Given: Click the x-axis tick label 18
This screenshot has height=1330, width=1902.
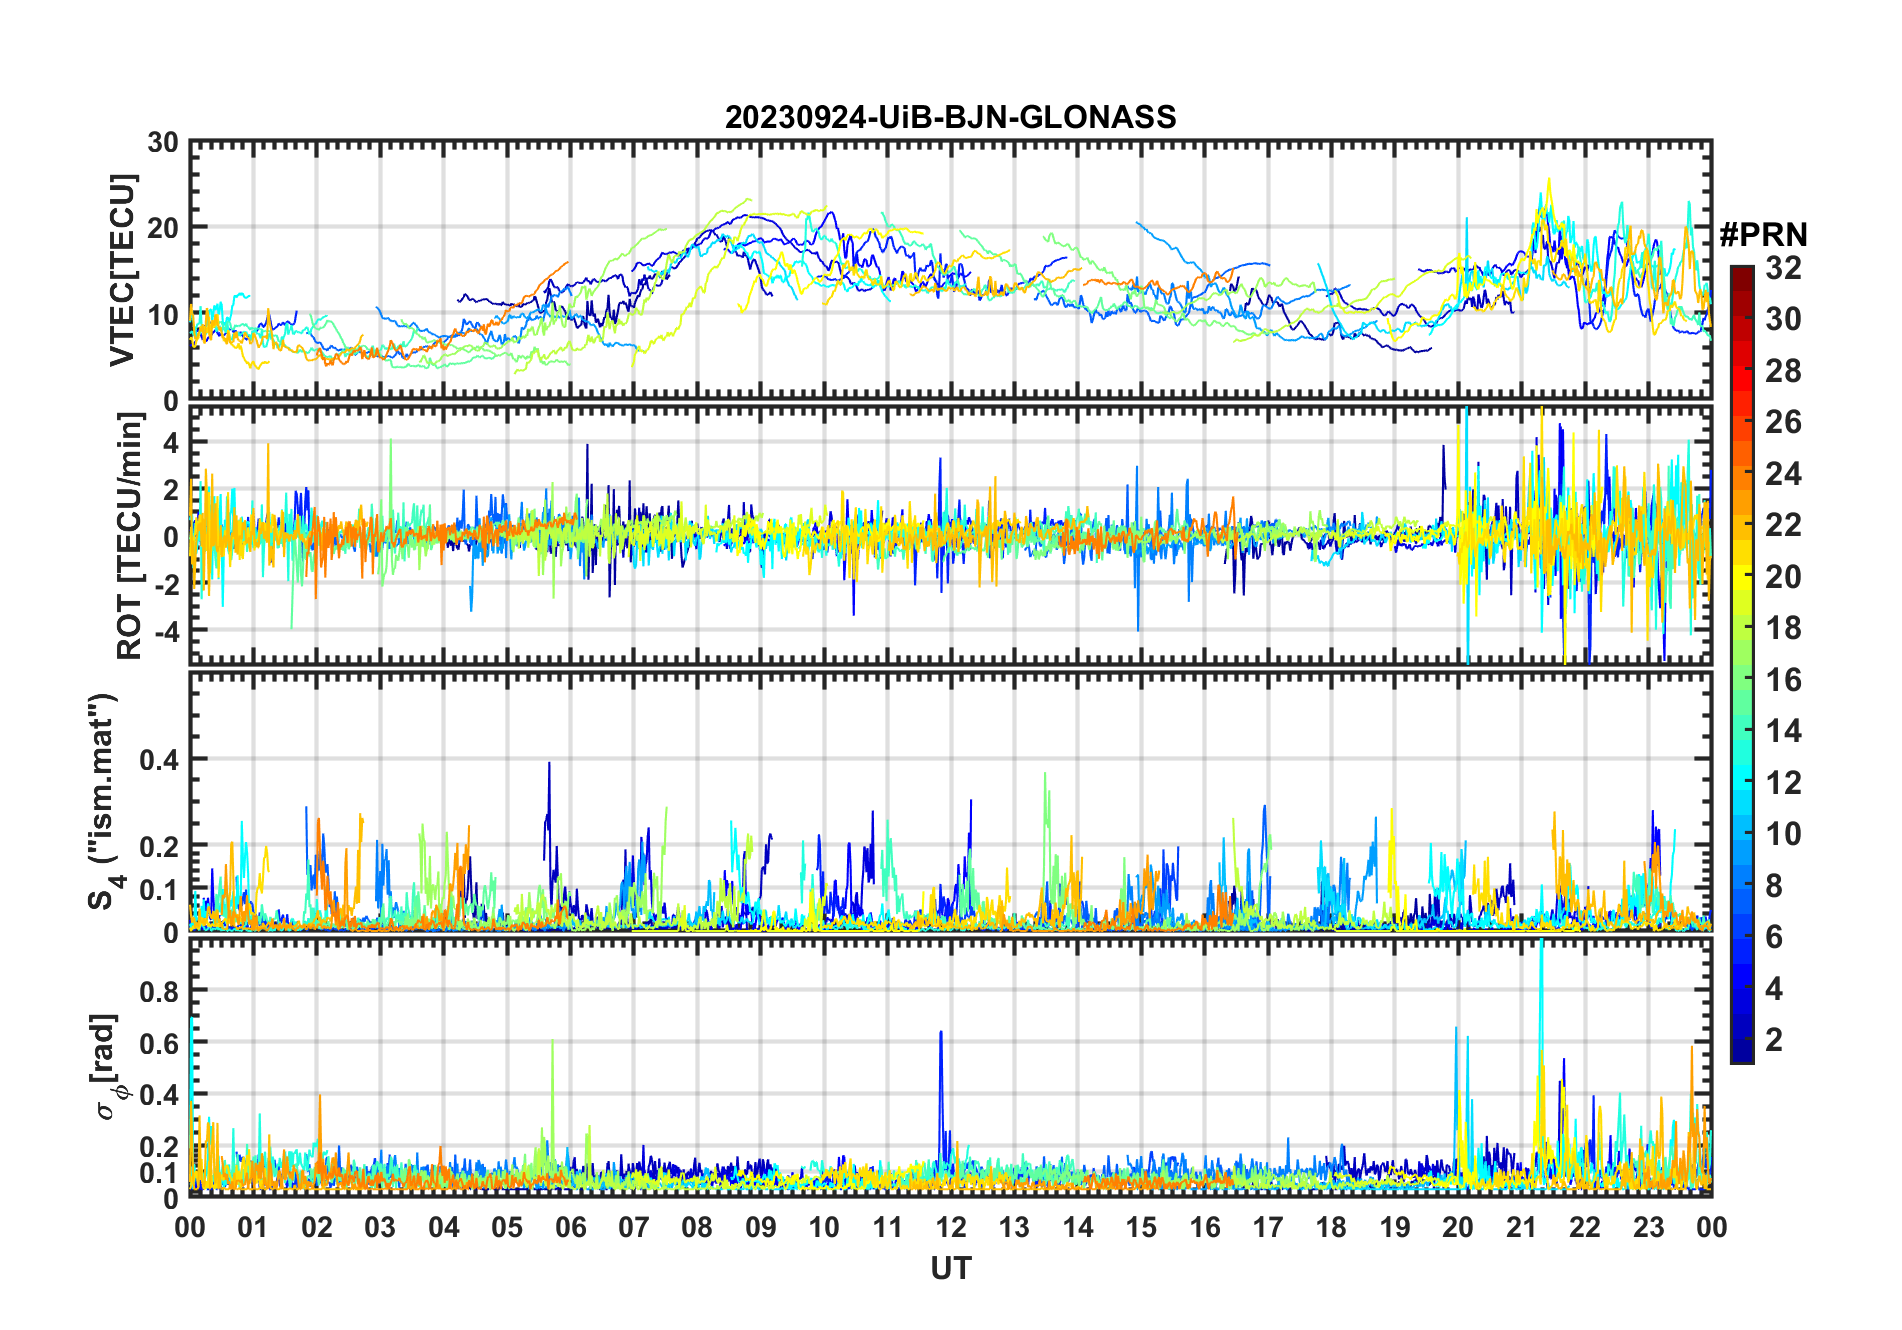Looking at the screenshot, I should click(1331, 1228).
